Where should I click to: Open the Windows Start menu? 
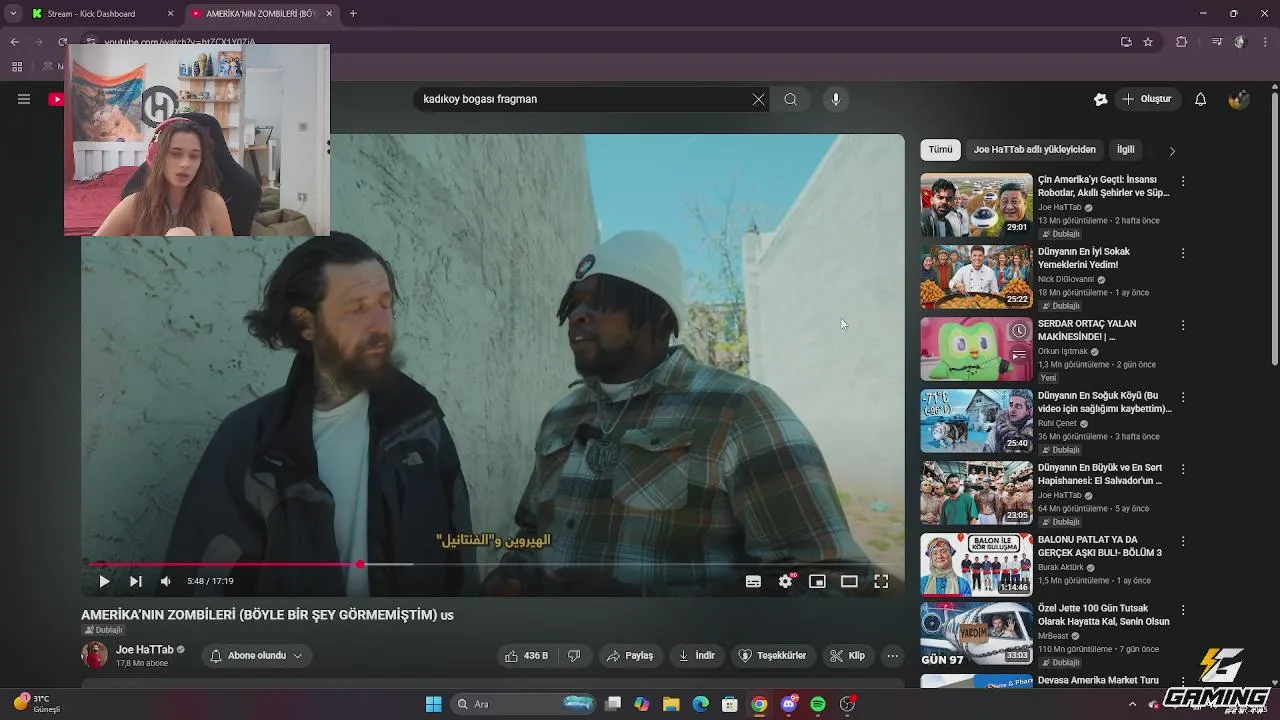click(x=433, y=704)
